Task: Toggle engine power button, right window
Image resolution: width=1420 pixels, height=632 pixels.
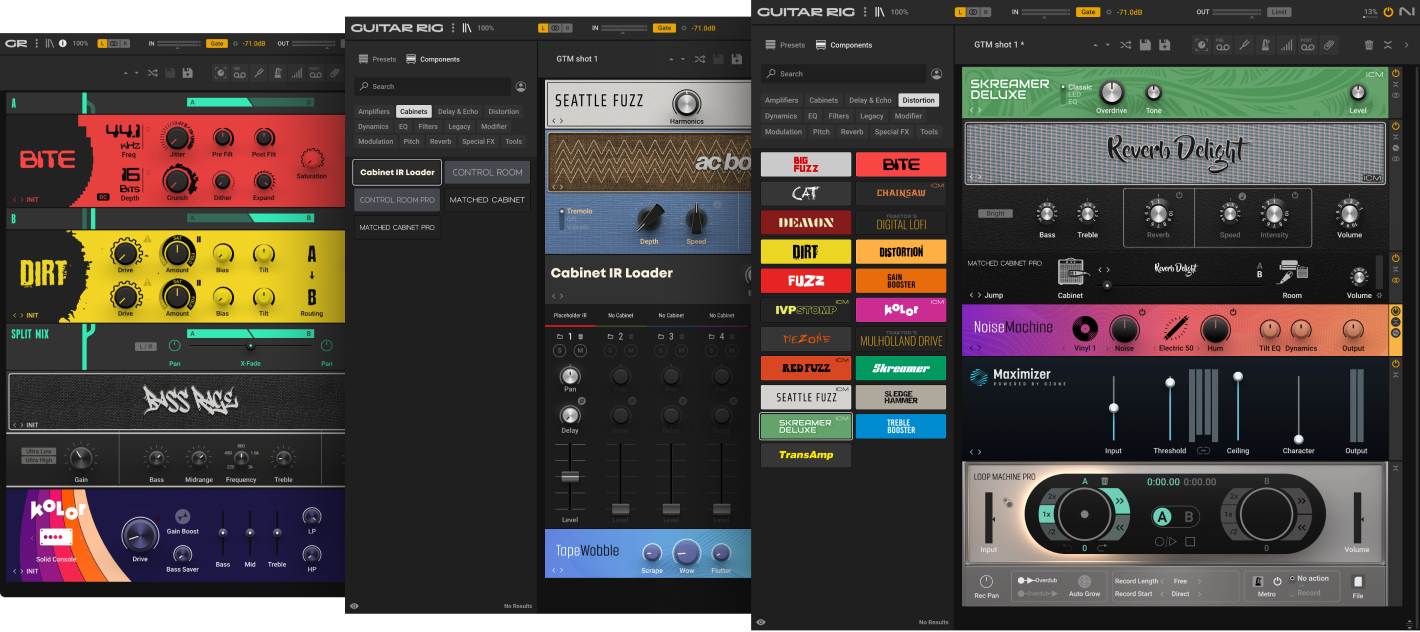Action: point(1388,12)
